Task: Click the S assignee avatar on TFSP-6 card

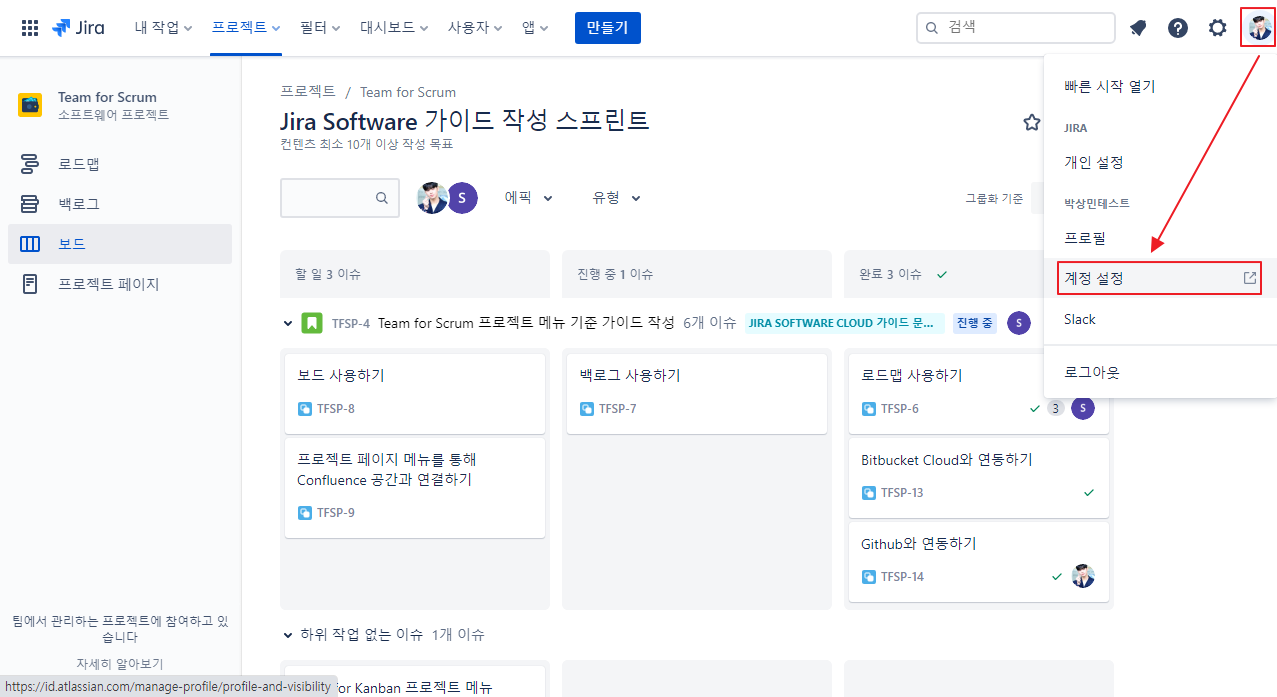Action: point(1083,408)
